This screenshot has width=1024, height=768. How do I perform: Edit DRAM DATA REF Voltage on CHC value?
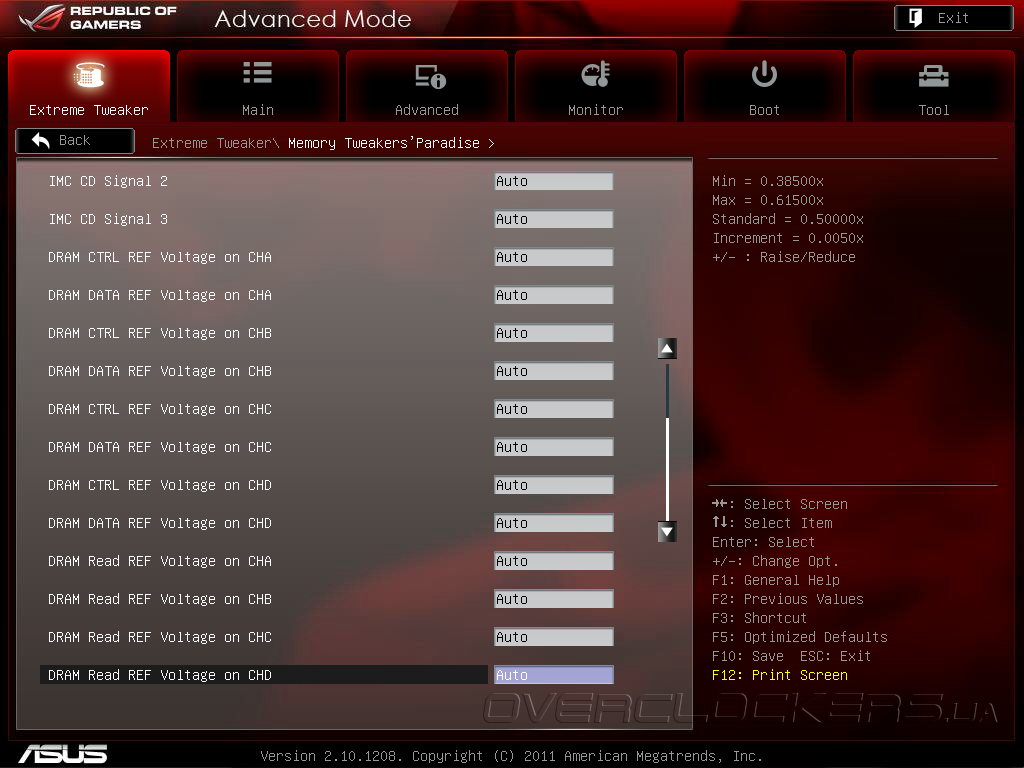click(x=554, y=447)
